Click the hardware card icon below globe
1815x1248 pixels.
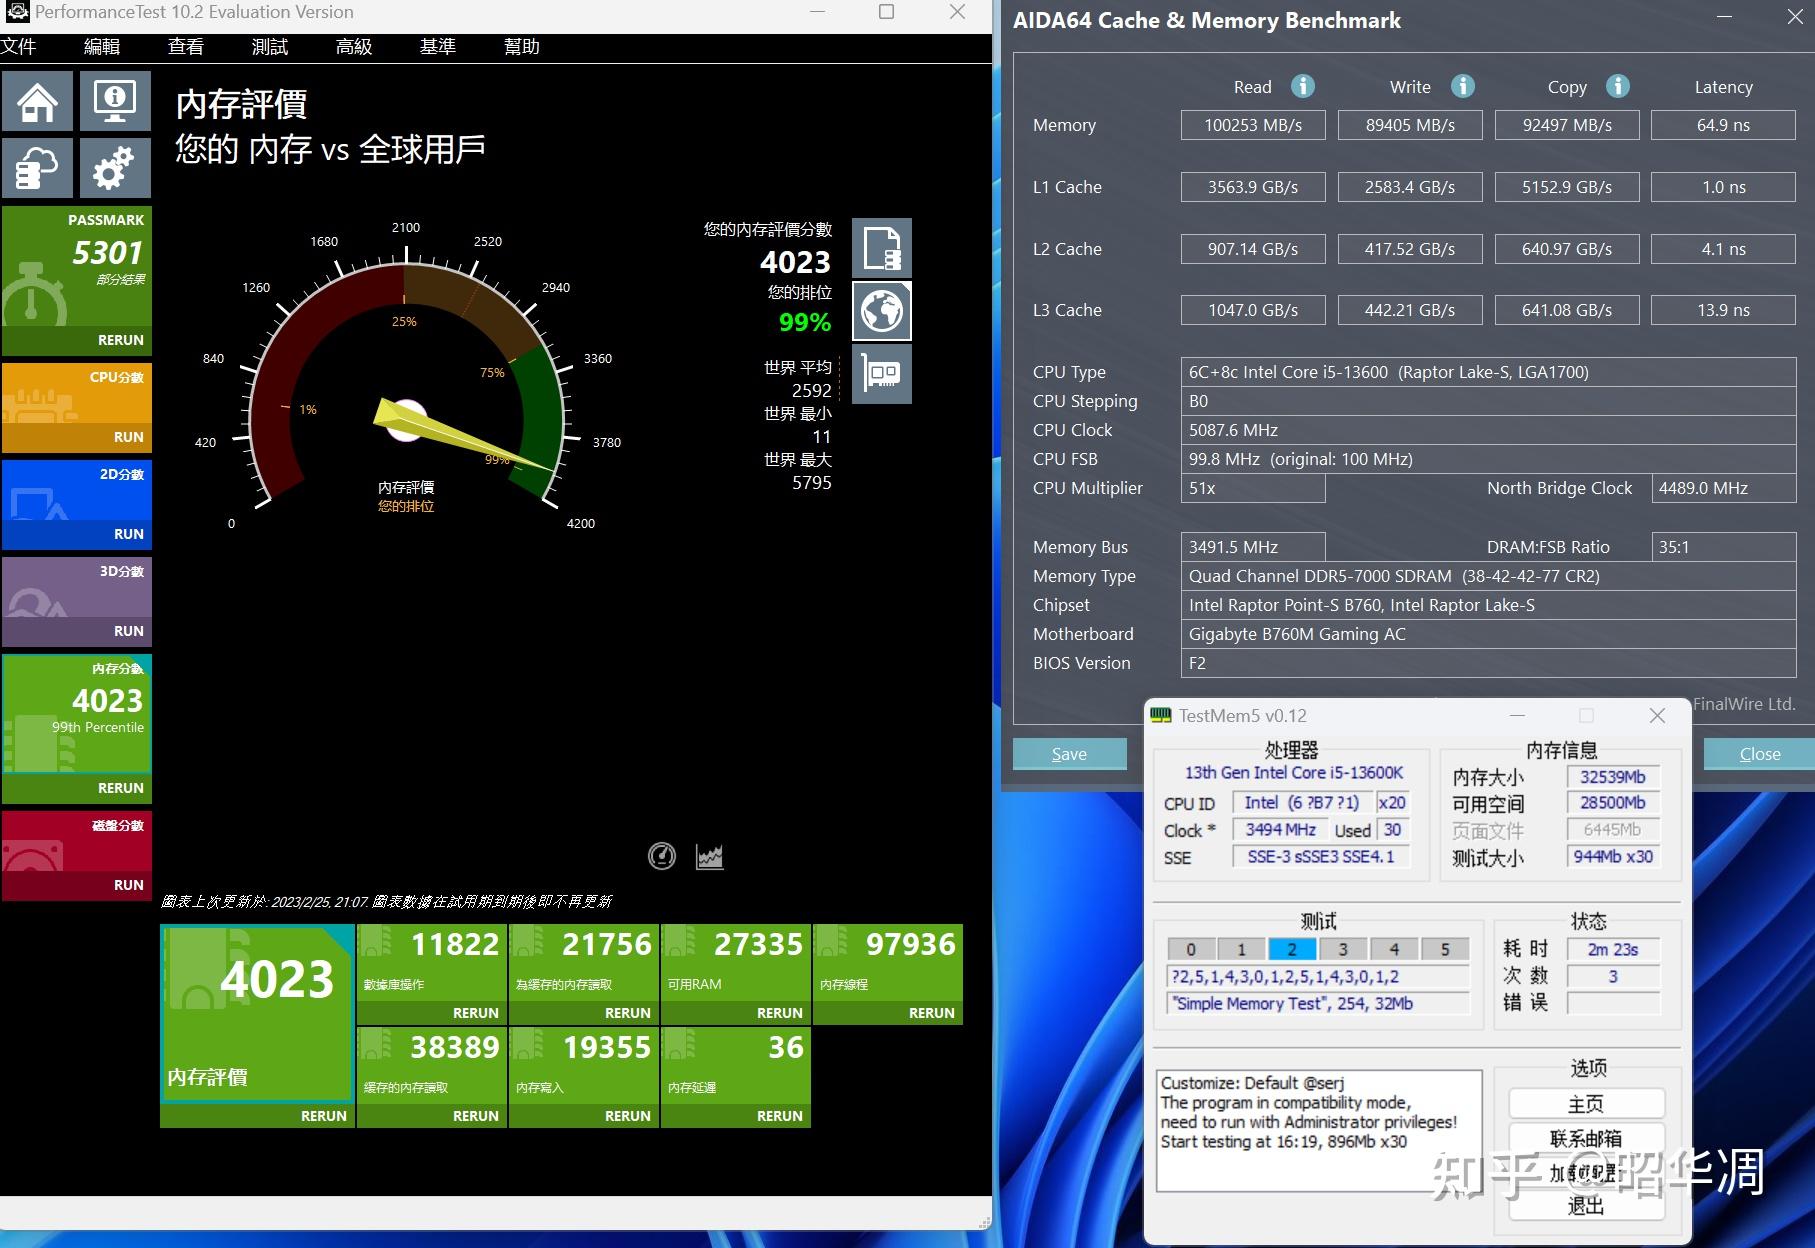point(881,374)
